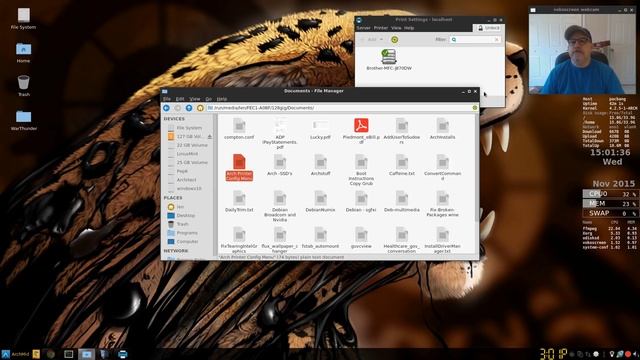Screen dimensions: 640x360
Task: Go to the home folder via the toolbar home icon
Action: [200, 108]
